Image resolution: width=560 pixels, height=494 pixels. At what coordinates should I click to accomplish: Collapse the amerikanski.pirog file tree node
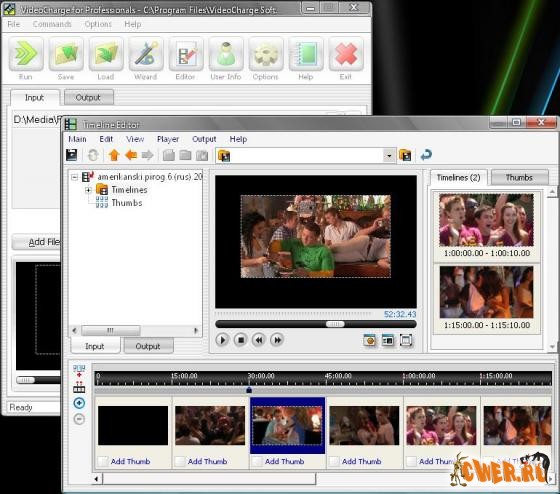(x=74, y=177)
